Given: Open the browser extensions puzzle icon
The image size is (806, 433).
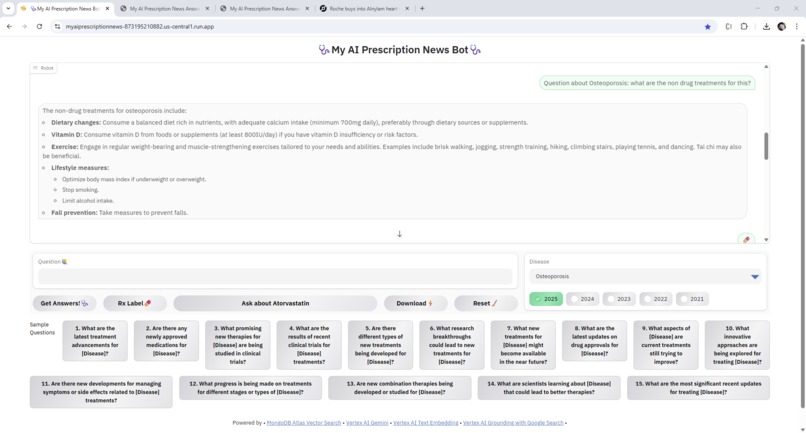Looking at the screenshot, I should [x=744, y=27].
